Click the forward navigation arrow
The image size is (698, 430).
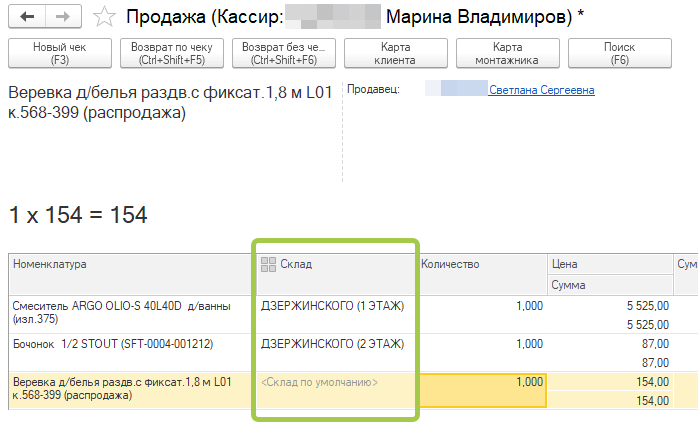(x=62, y=17)
